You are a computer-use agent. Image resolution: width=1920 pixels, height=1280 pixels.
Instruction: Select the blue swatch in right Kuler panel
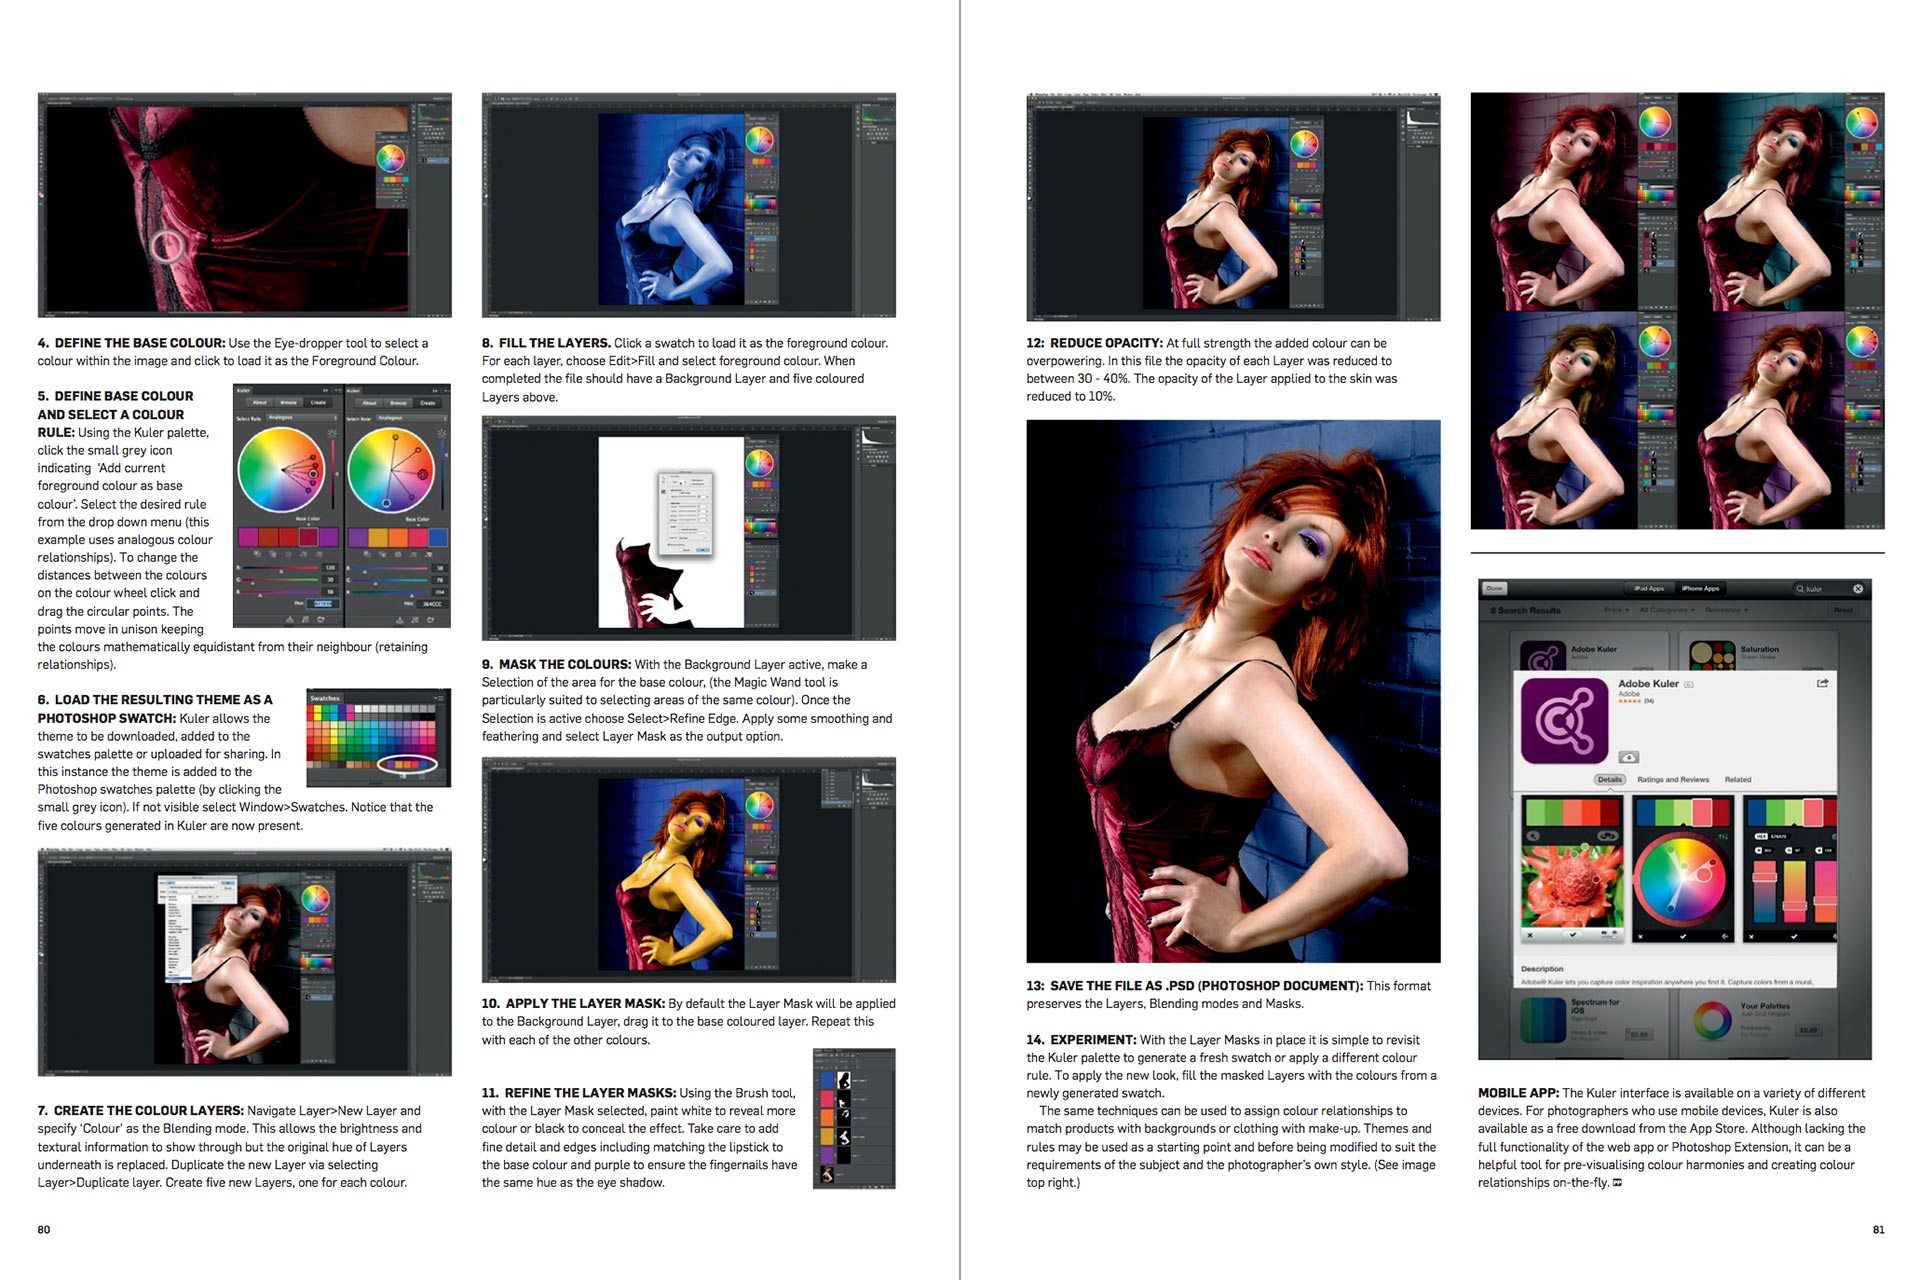[x=437, y=538]
